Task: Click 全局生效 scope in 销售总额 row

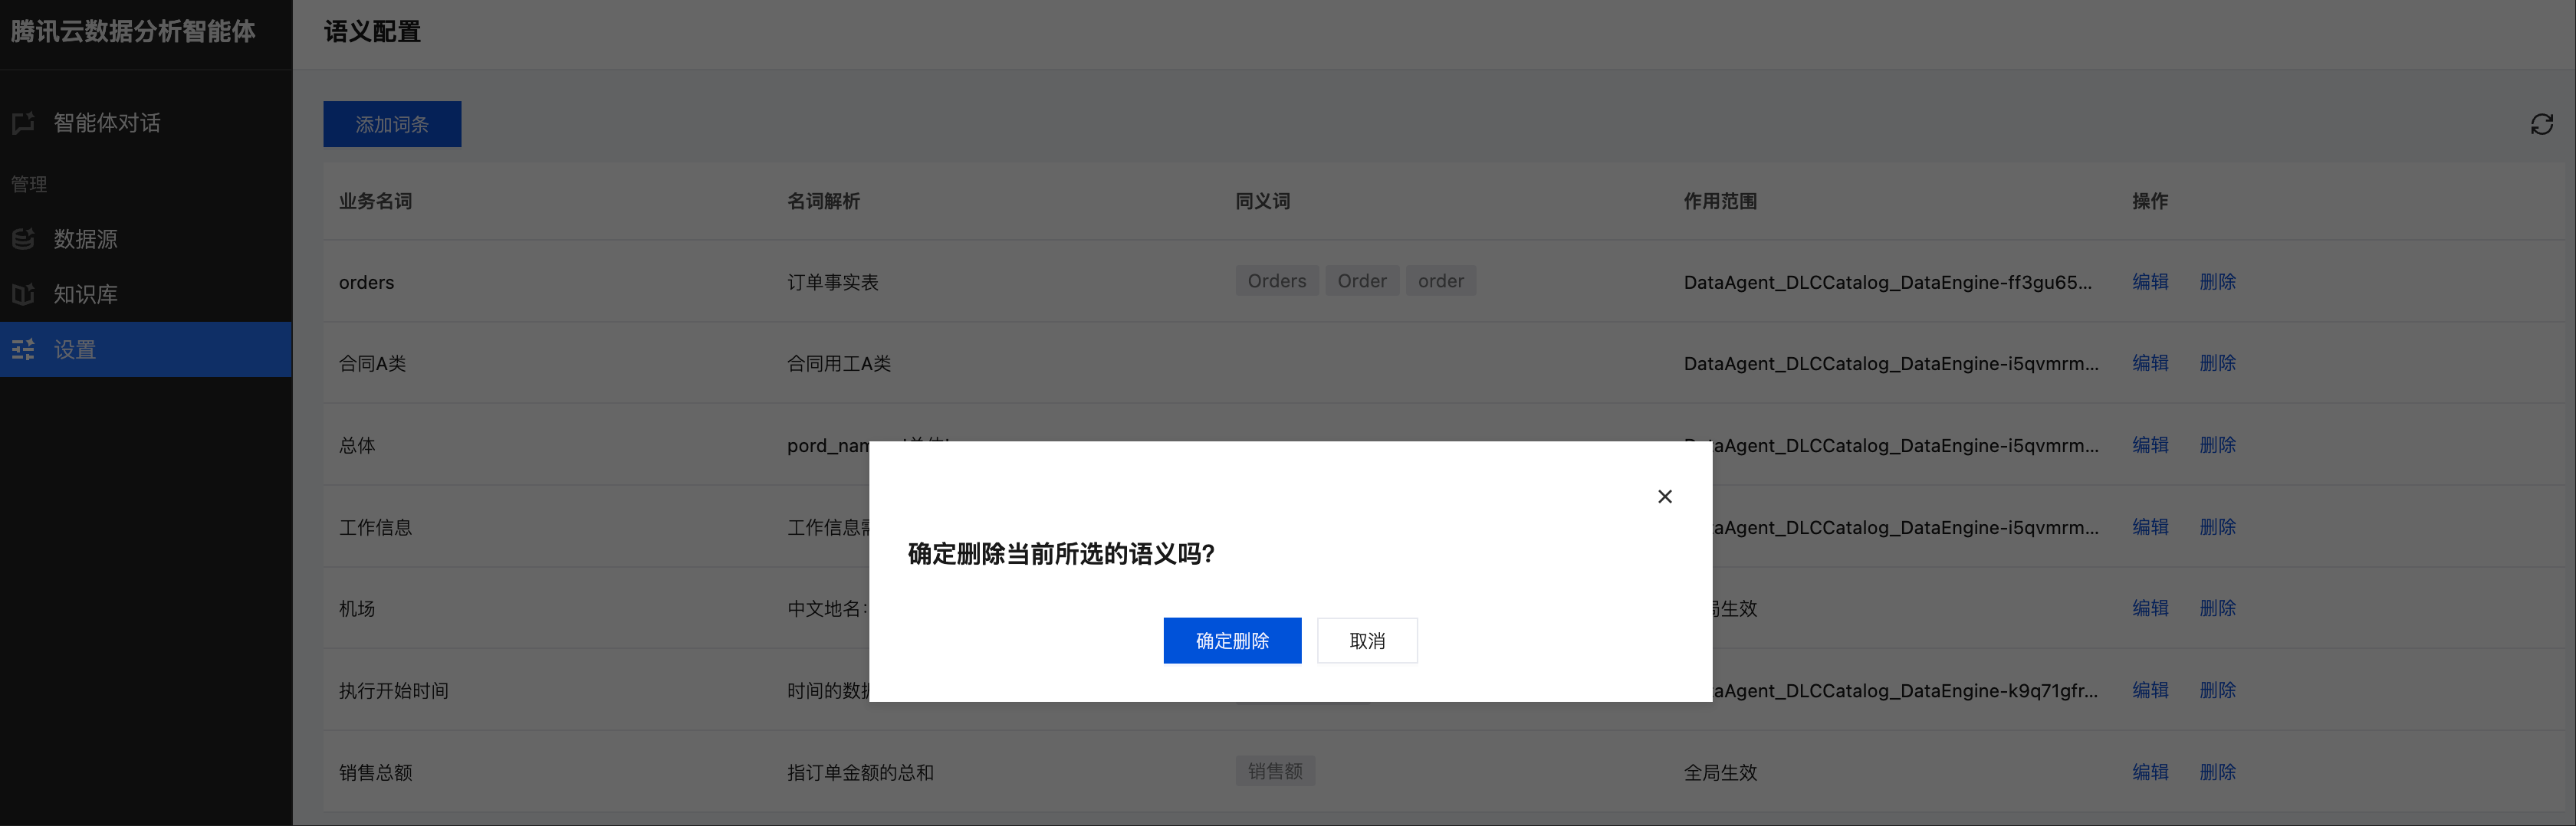Action: point(1720,772)
